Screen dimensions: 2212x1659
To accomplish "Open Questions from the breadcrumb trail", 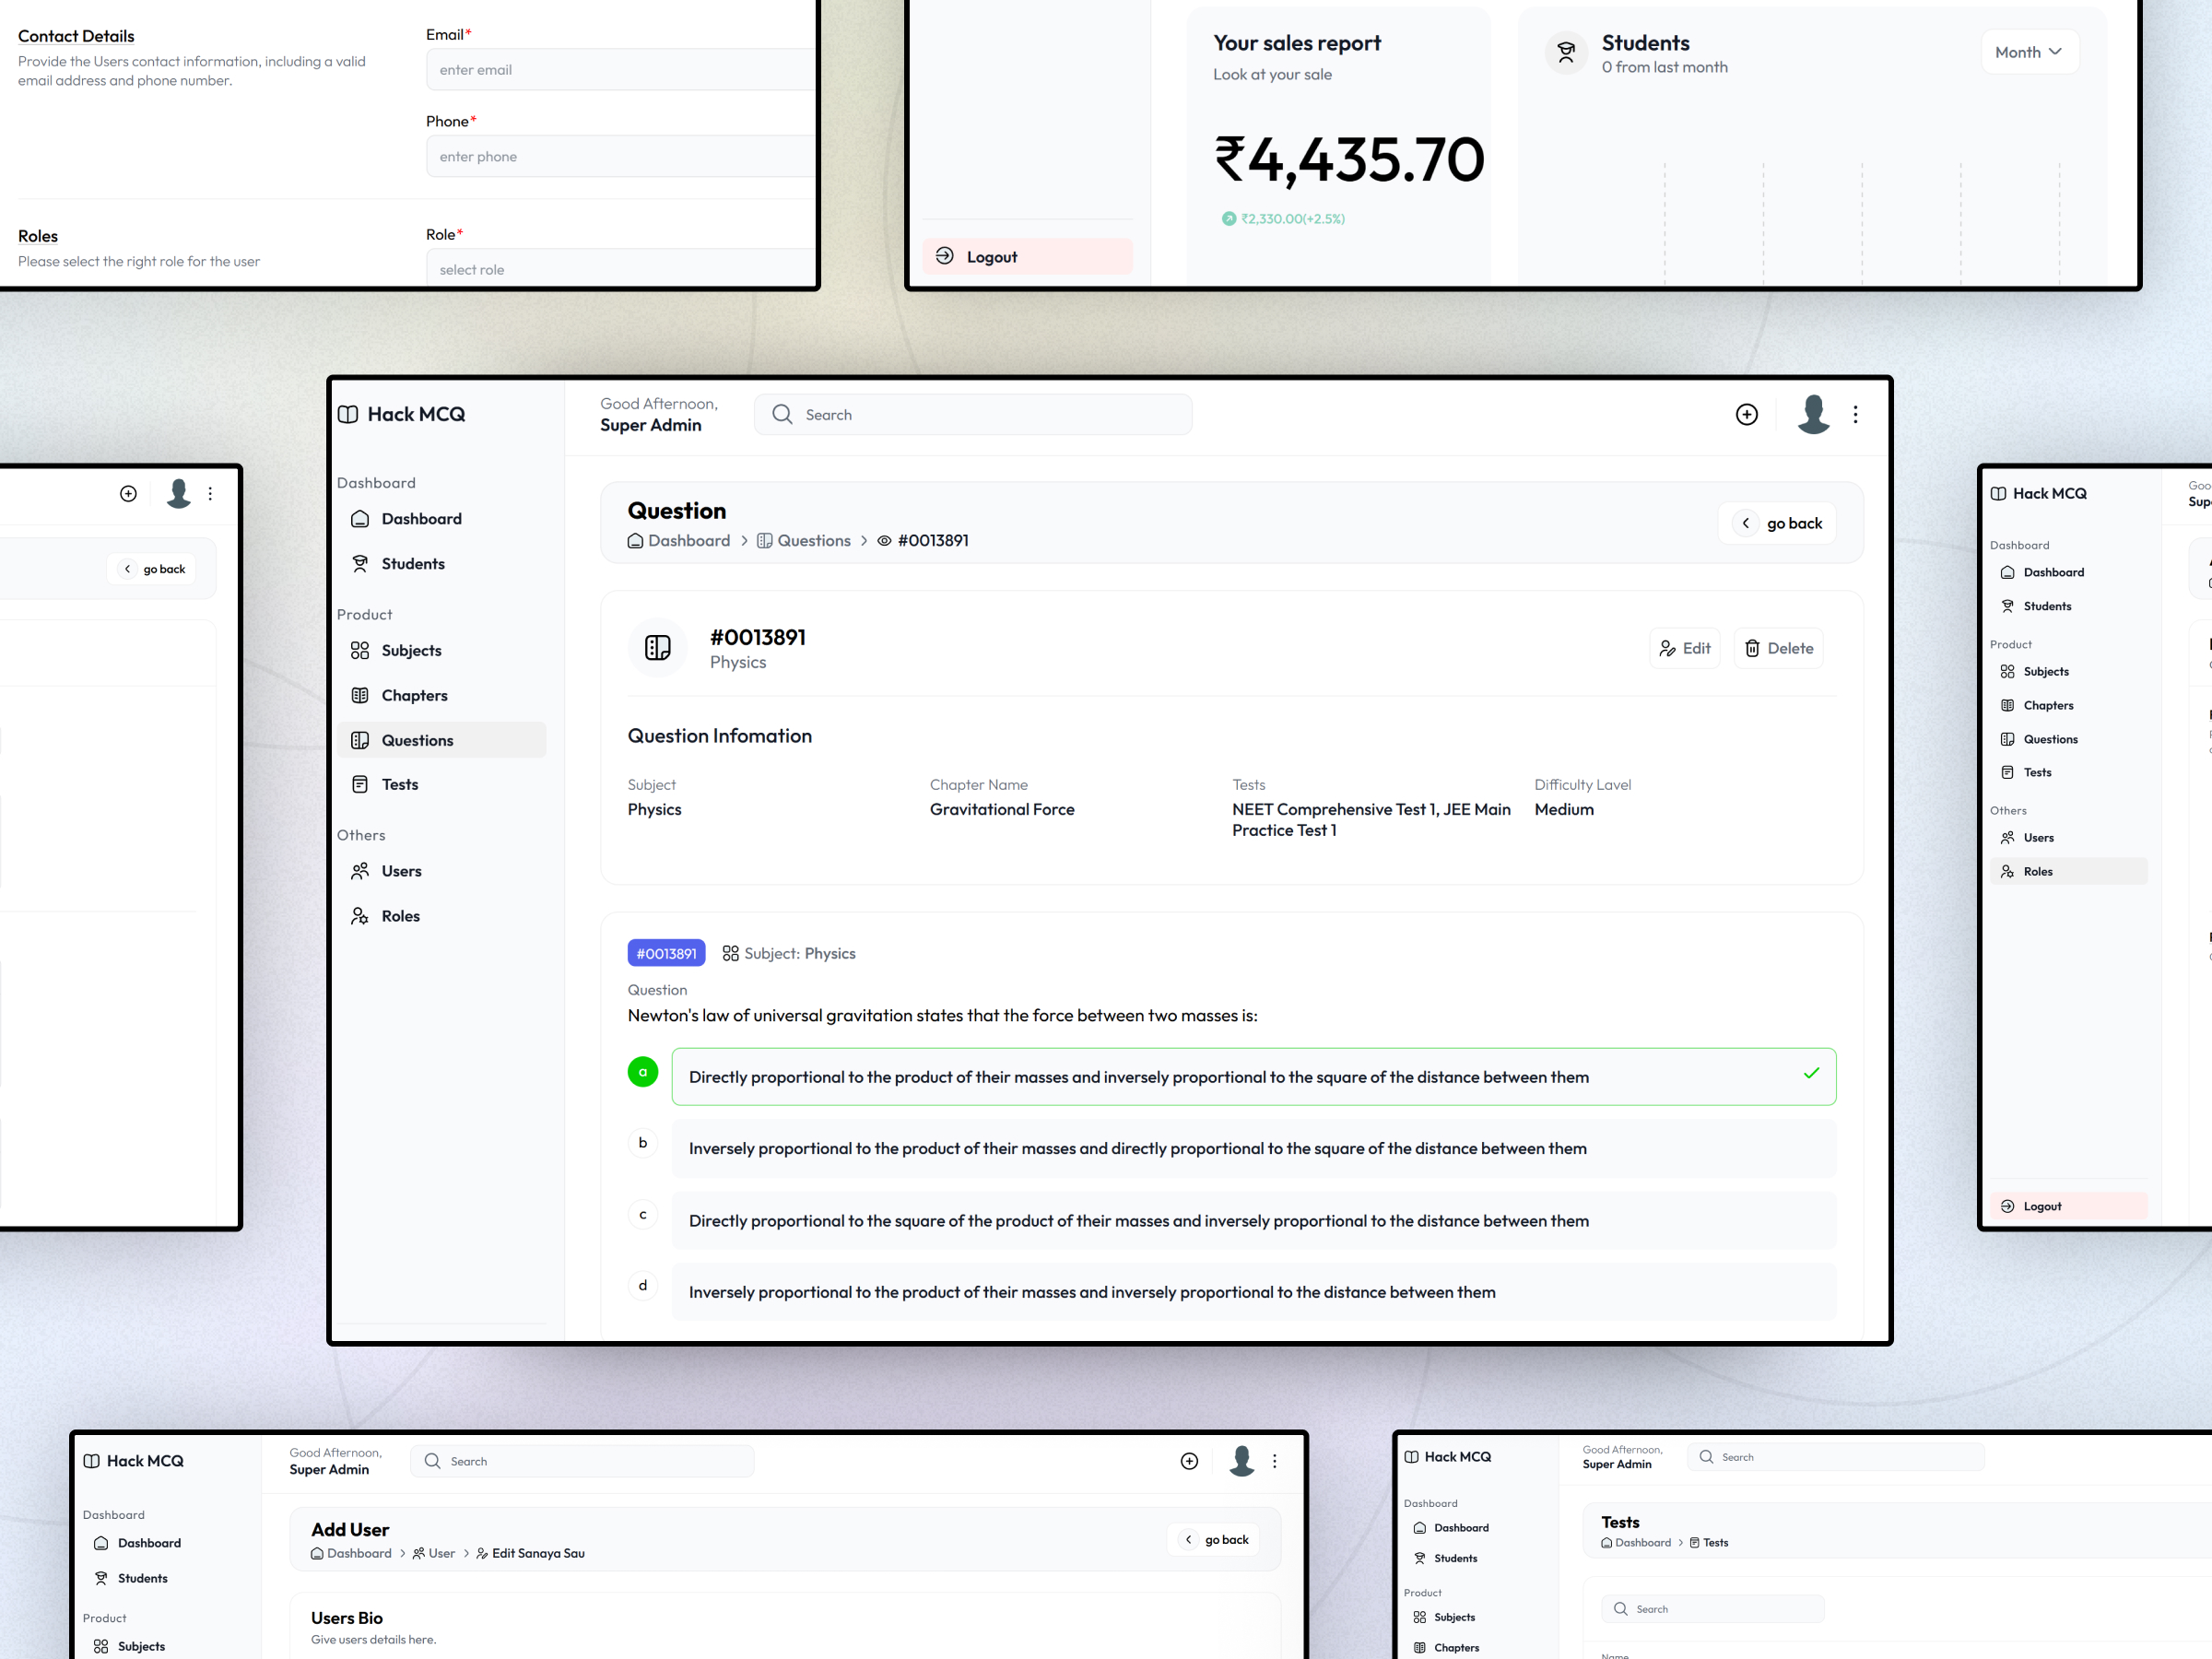I will (x=815, y=540).
